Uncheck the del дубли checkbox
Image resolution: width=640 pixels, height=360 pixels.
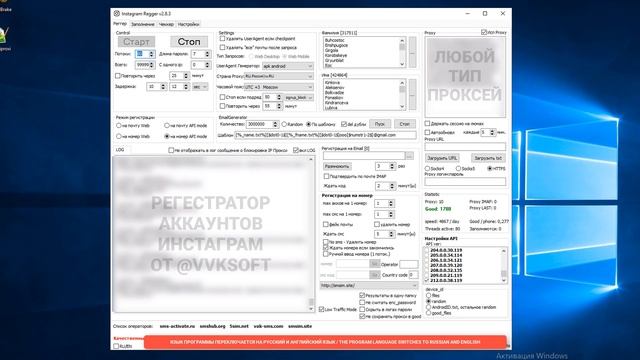pos(344,124)
